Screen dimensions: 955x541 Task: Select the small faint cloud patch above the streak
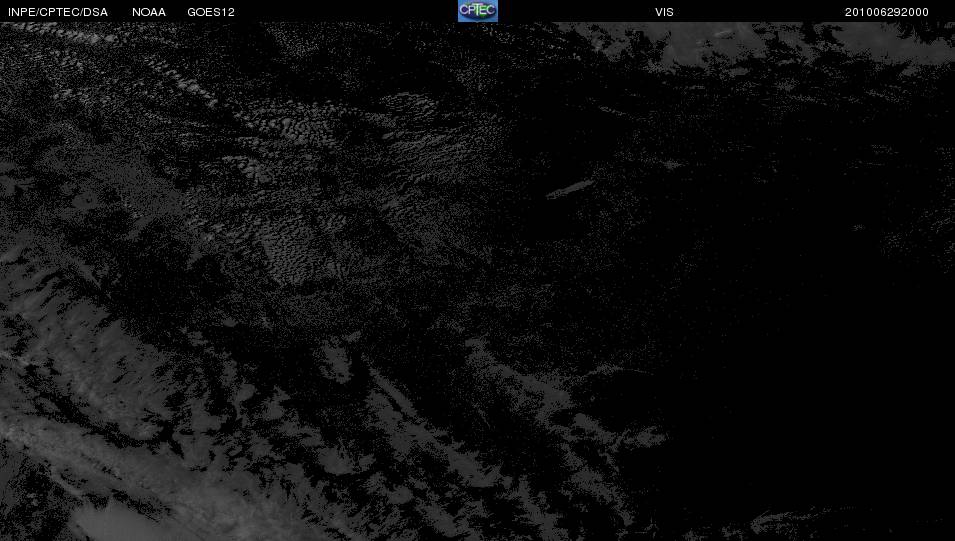(x=670, y=164)
